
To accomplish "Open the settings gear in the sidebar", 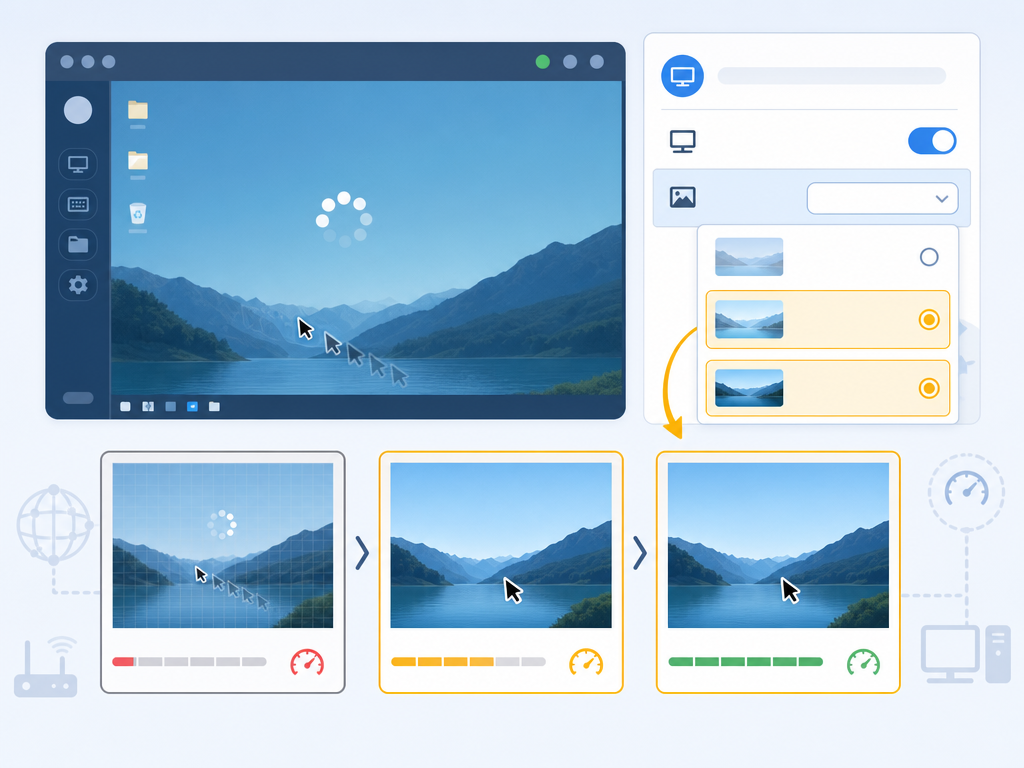I will pos(78,285).
